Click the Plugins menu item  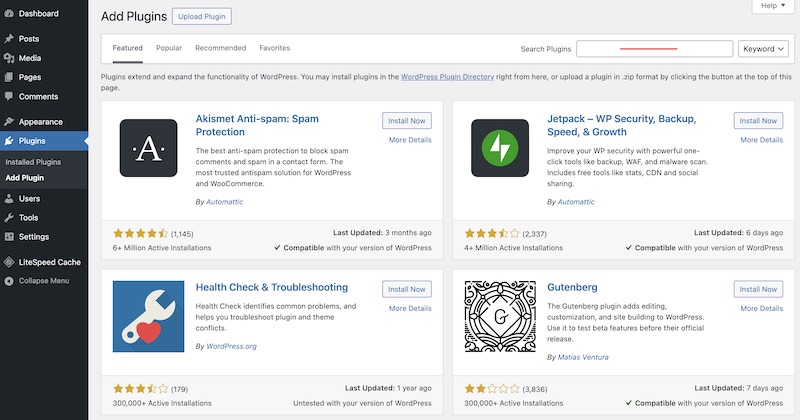(44, 141)
